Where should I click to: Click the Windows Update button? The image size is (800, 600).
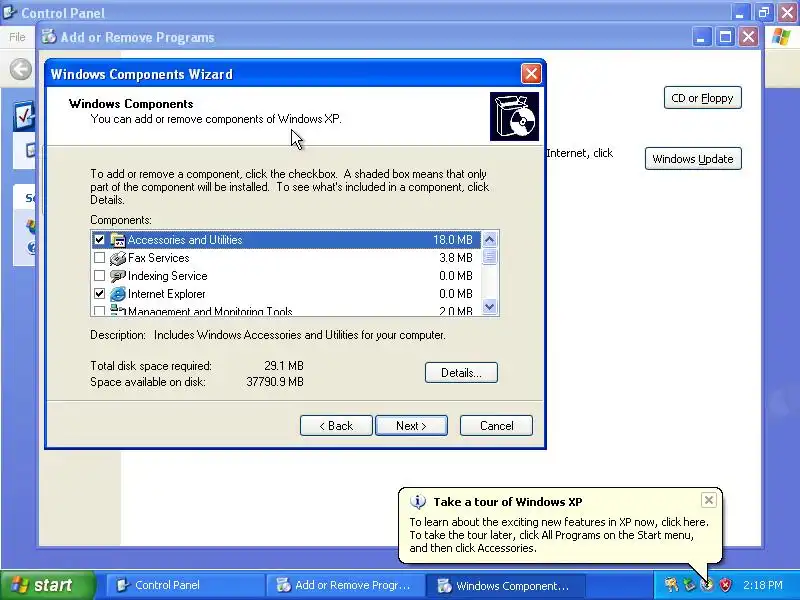coord(693,159)
